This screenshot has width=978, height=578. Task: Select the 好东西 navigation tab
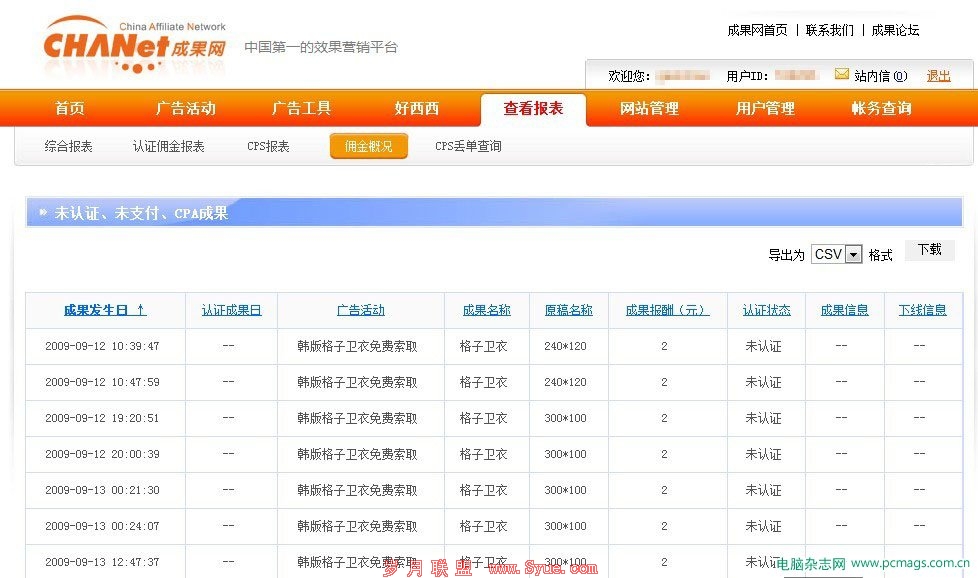pos(416,109)
